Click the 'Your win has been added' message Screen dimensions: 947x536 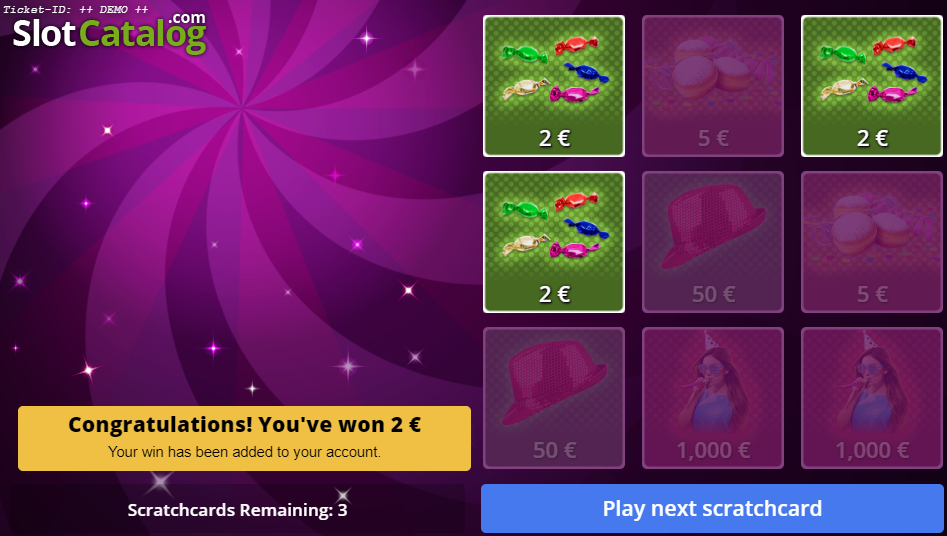[x=245, y=452]
